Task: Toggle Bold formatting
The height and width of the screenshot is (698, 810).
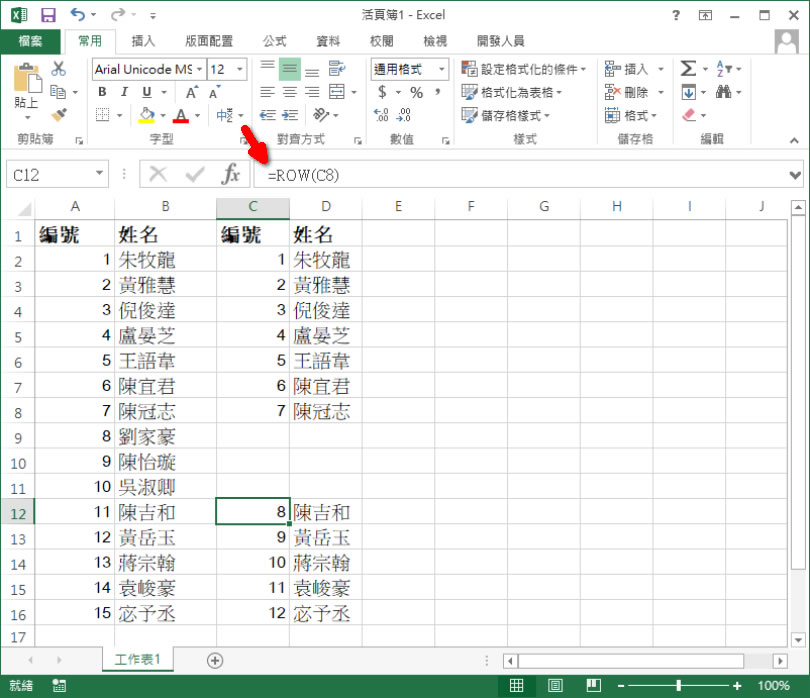Action: pyautogui.click(x=102, y=92)
